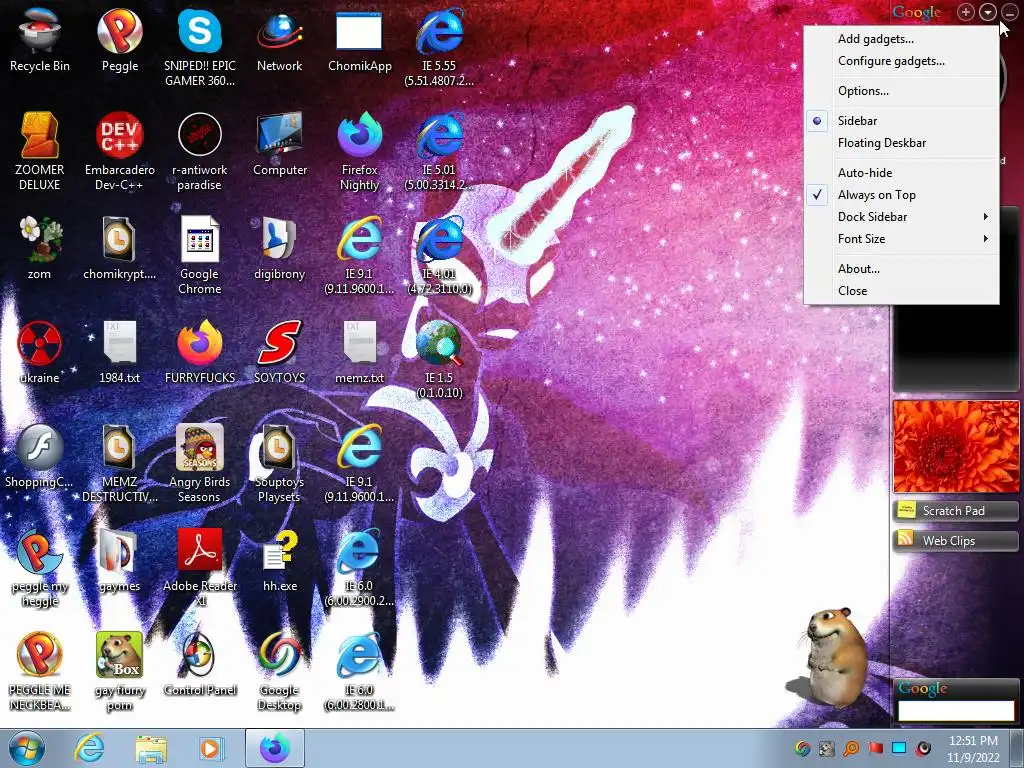Open the ShoppingC... Flash icon
The width and height of the screenshot is (1024, 768).
point(39,456)
